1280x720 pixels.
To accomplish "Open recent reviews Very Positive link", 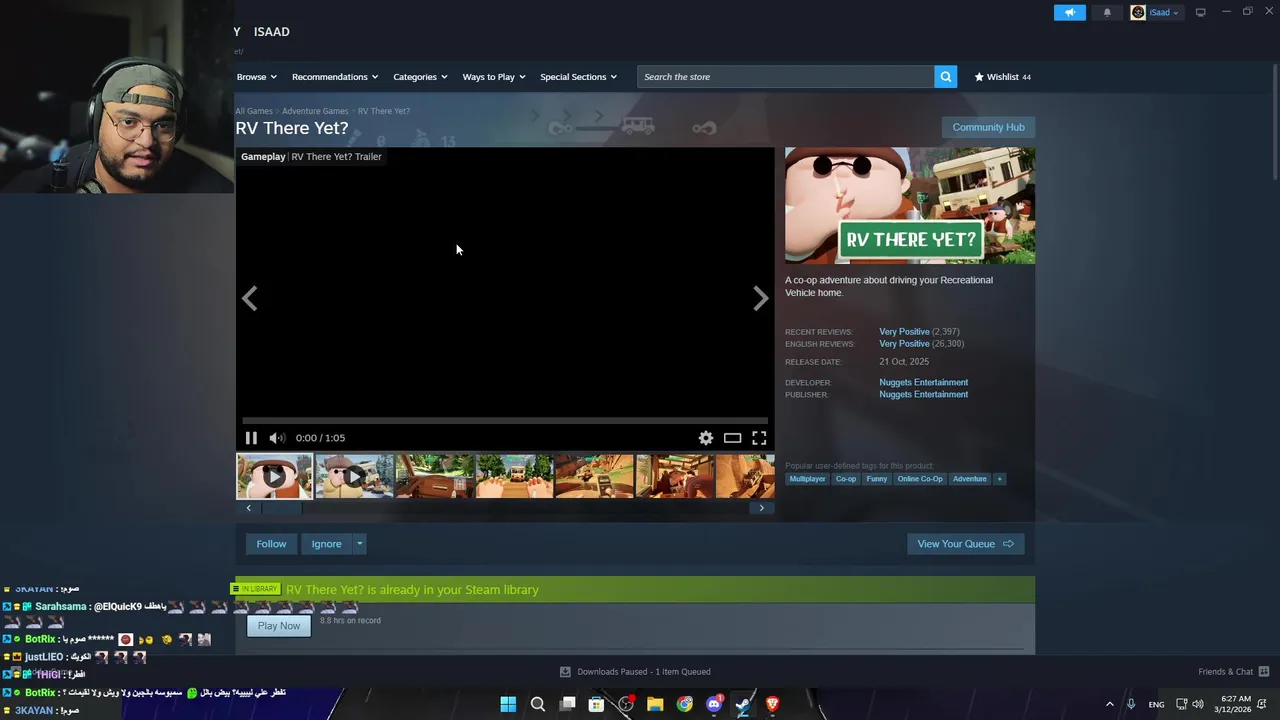I will coord(904,332).
